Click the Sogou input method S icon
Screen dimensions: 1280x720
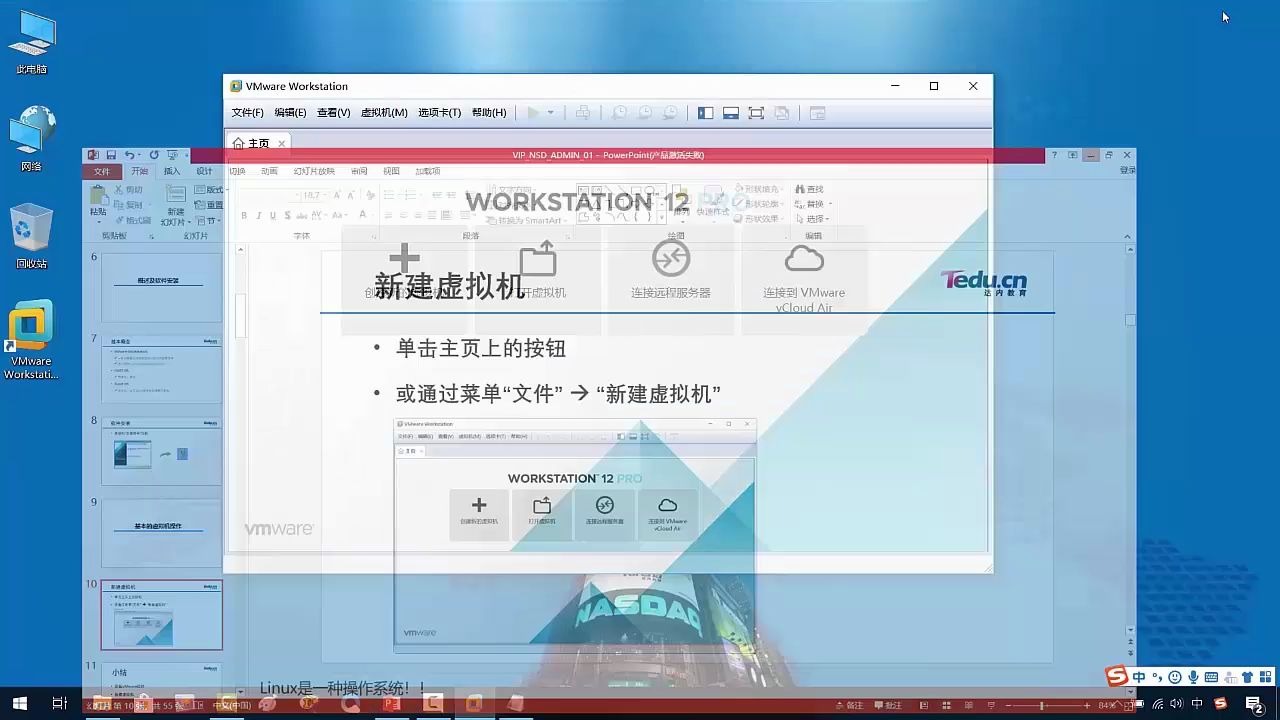coord(1117,677)
